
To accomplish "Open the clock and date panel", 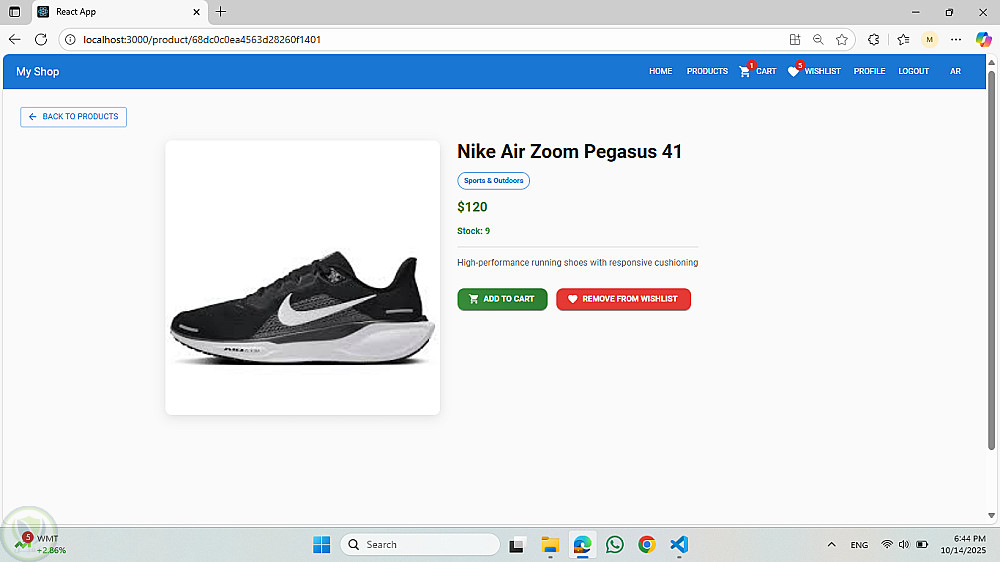I will click(x=963, y=544).
